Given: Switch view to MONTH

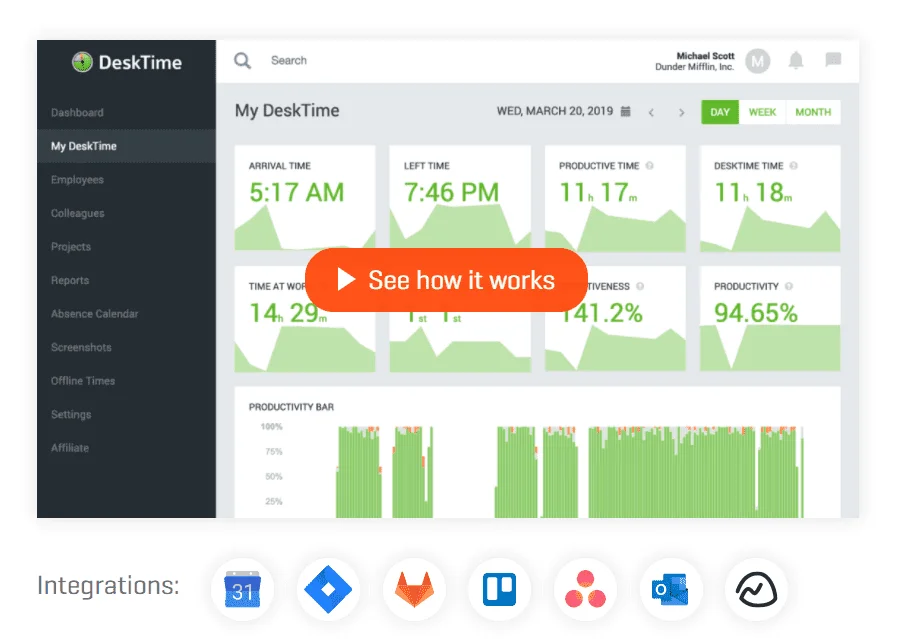Looking at the screenshot, I should pyautogui.click(x=813, y=112).
